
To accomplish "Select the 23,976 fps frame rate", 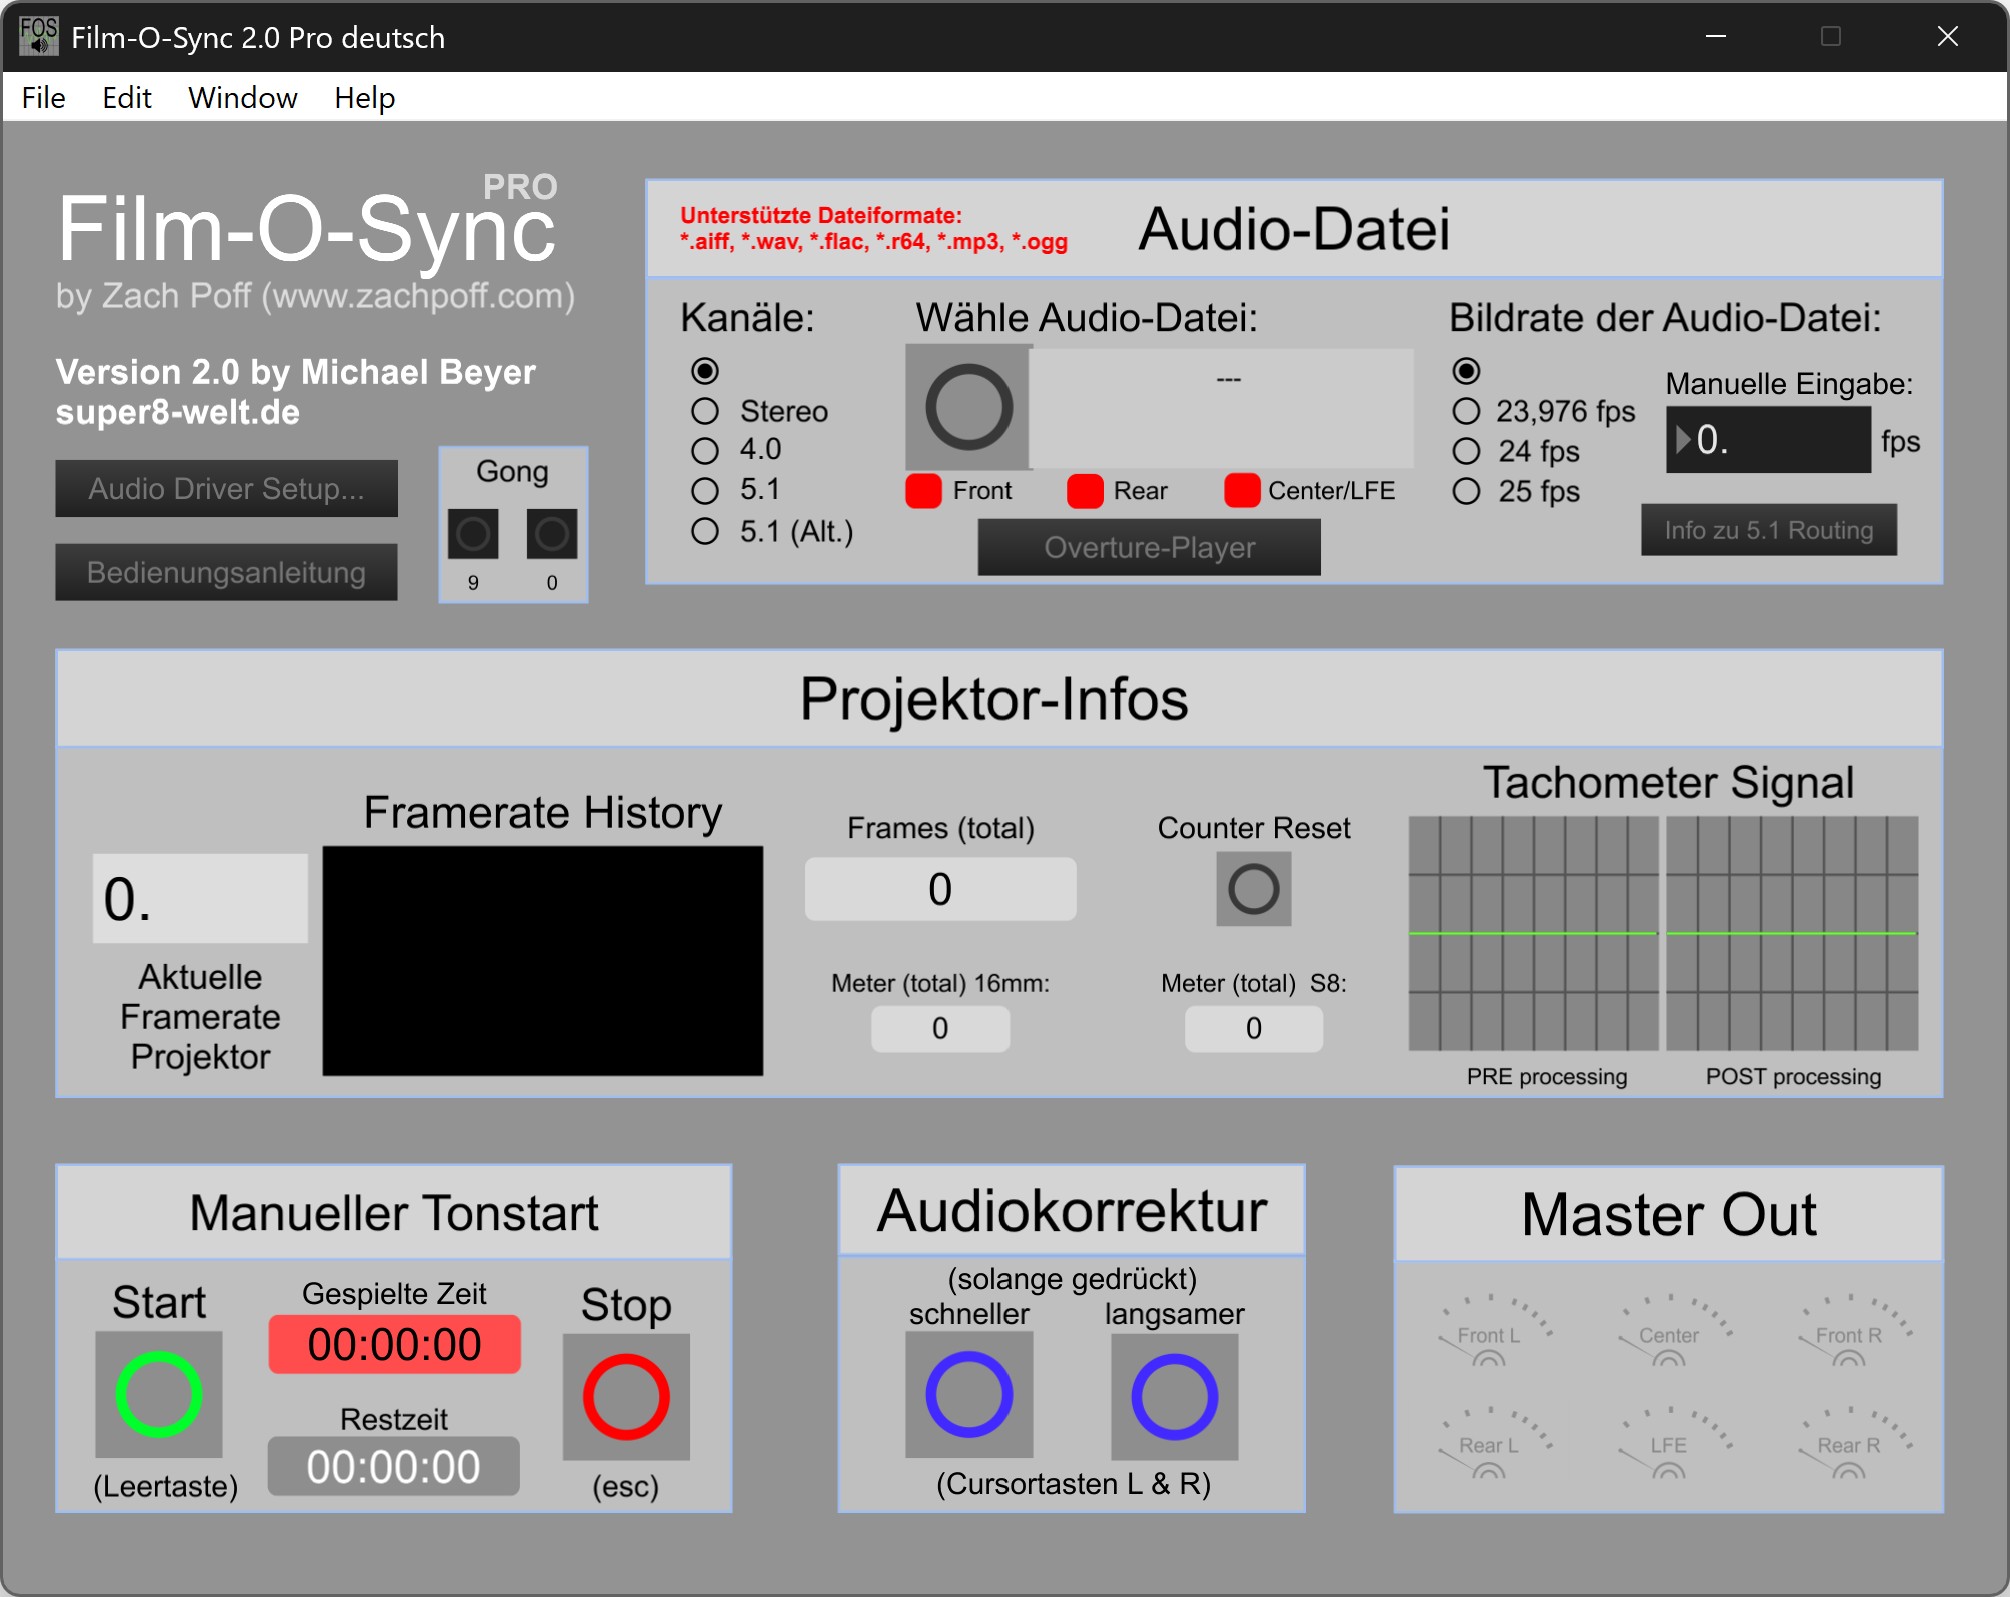I will [x=1466, y=411].
